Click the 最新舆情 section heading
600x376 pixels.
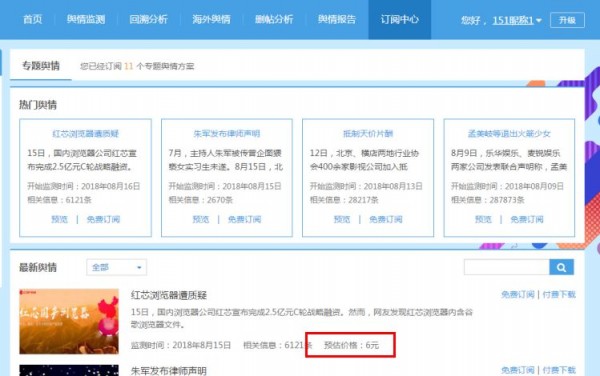(38, 267)
